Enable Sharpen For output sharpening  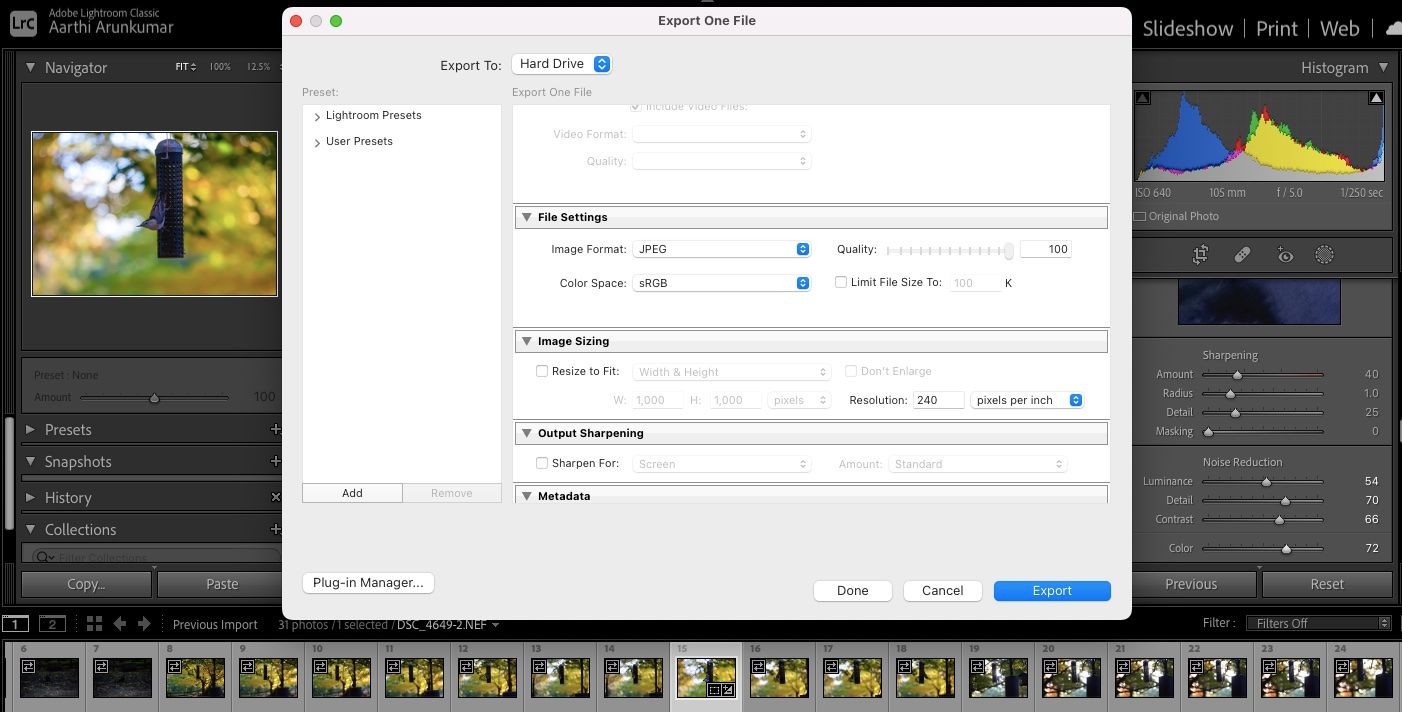[541, 463]
